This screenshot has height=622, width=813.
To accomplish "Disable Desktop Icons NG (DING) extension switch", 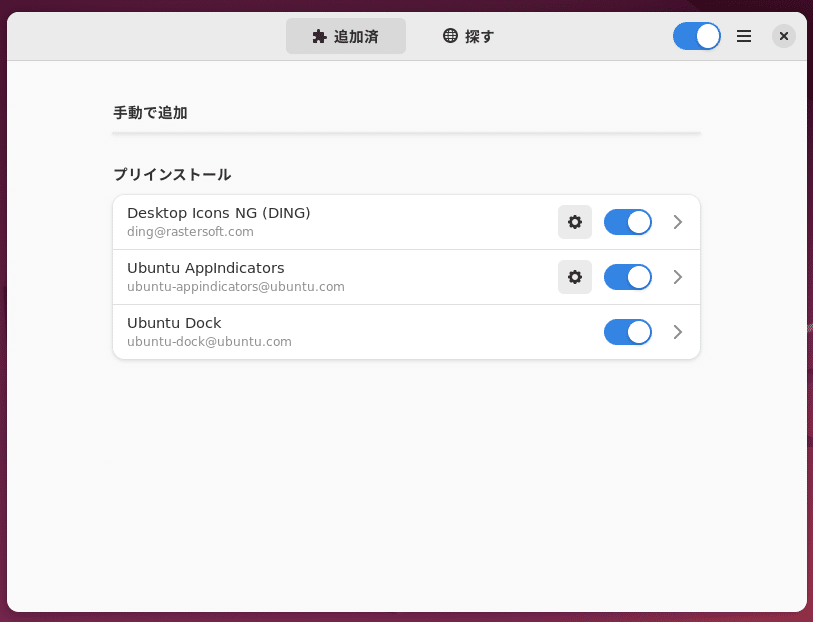I will tap(627, 222).
